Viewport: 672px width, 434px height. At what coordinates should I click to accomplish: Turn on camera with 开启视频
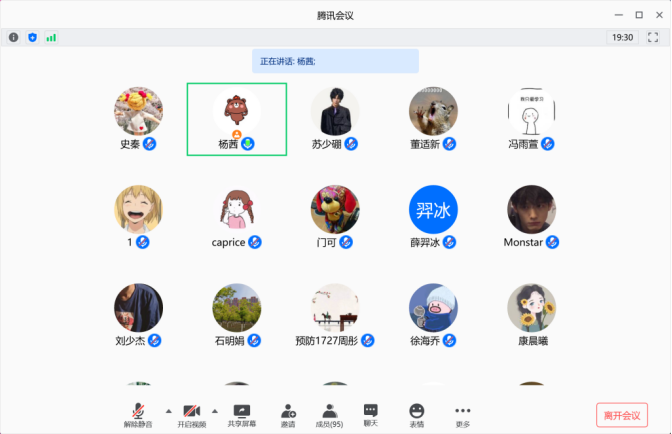click(x=191, y=414)
